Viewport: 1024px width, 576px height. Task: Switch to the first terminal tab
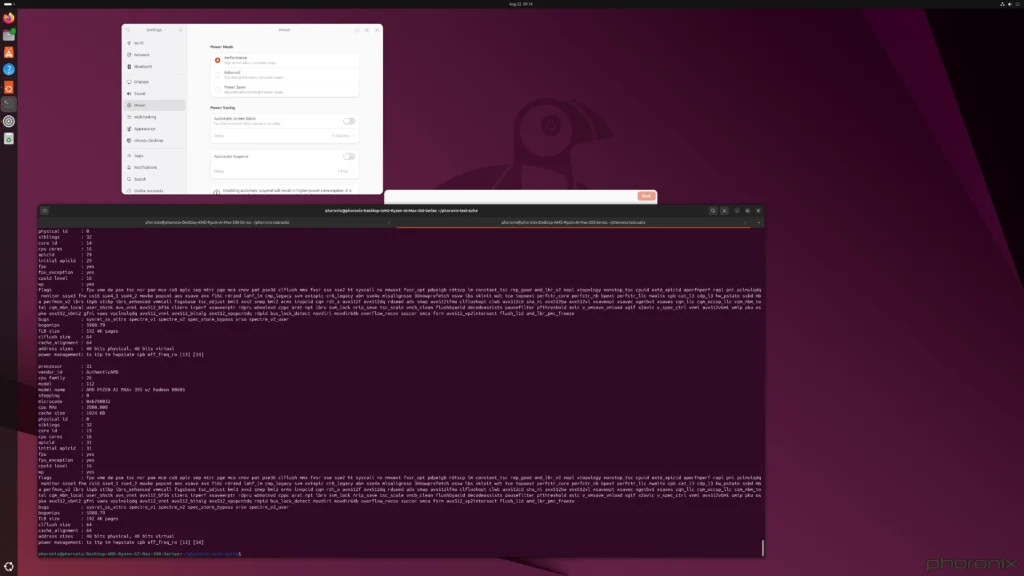point(215,223)
